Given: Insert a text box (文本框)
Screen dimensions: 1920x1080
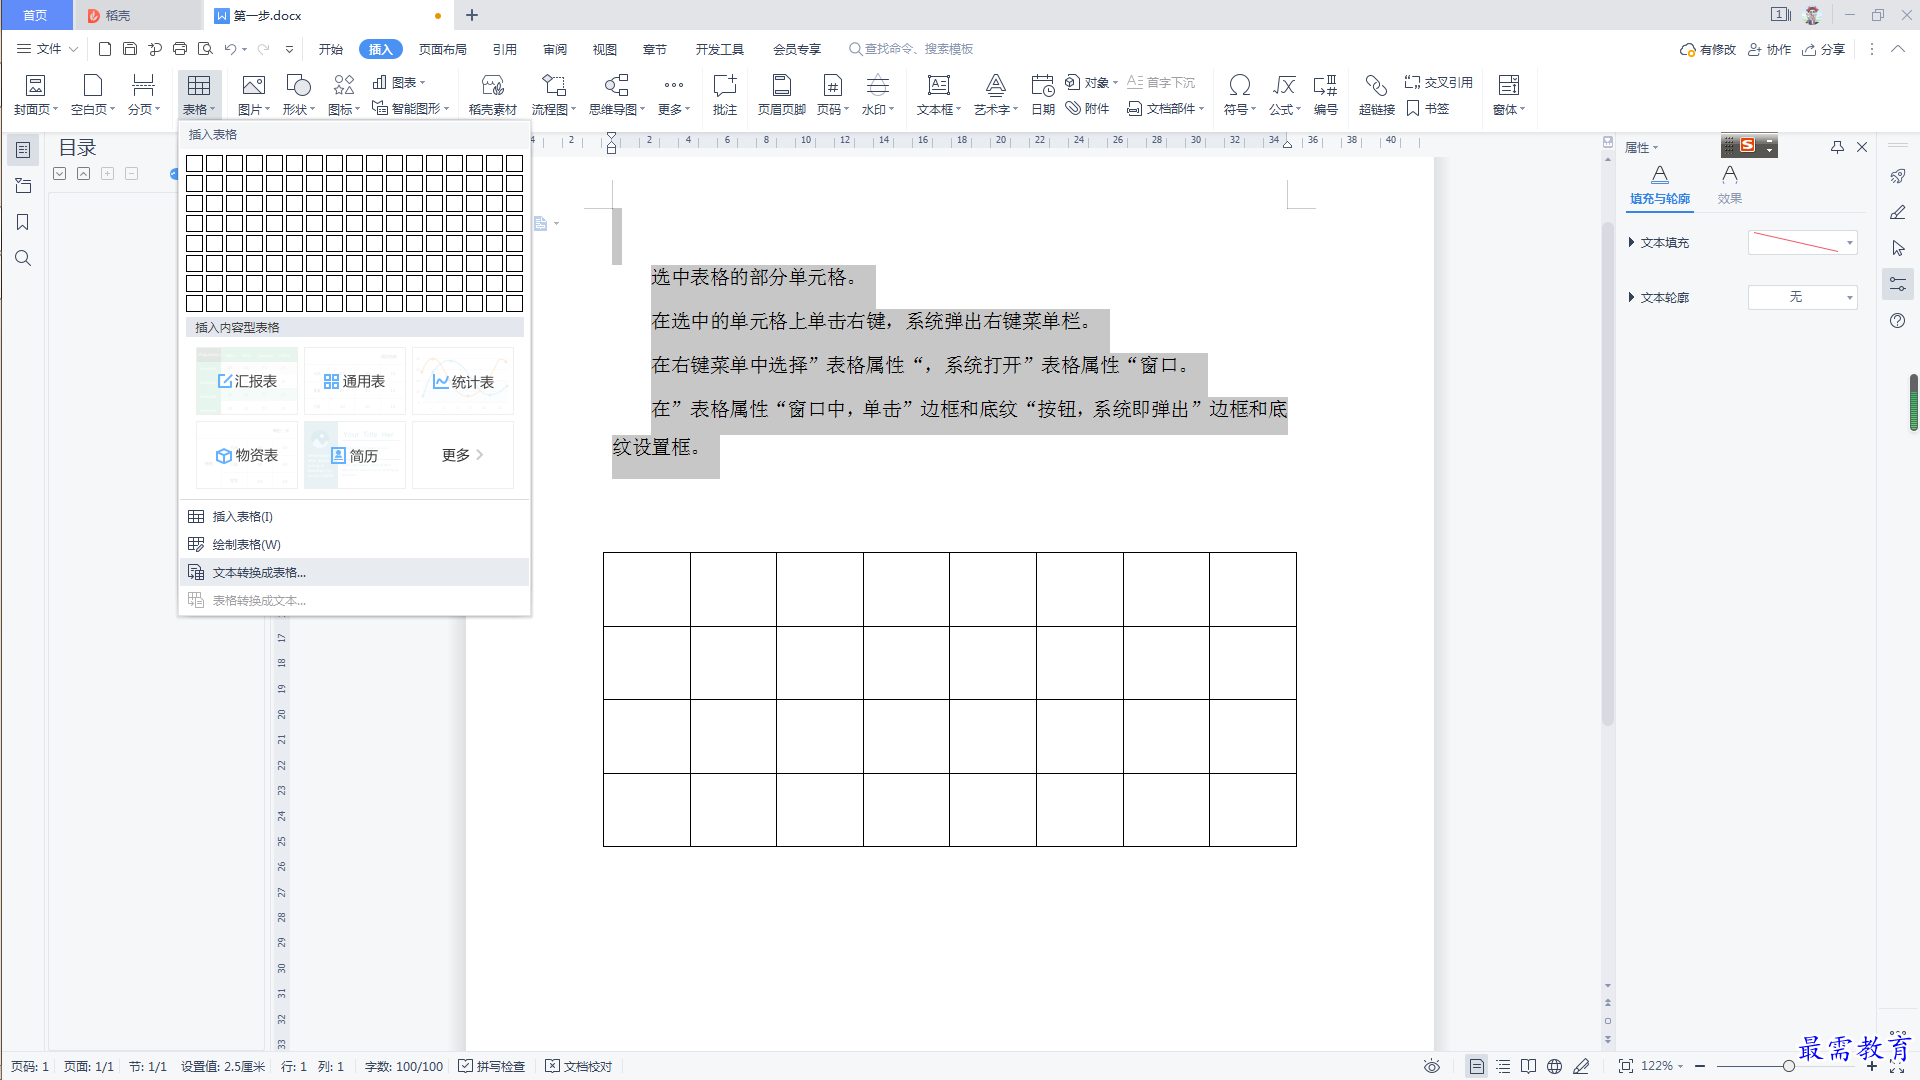Looking at the screenshot, I should click(939, 95).
